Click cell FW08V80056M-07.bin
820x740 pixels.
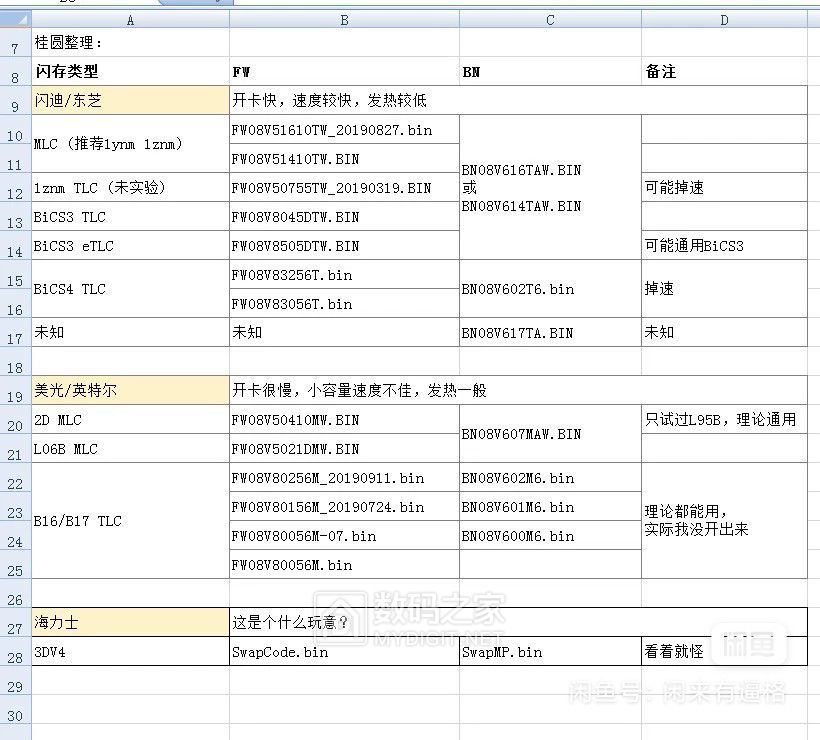click(x=344, y=536)
